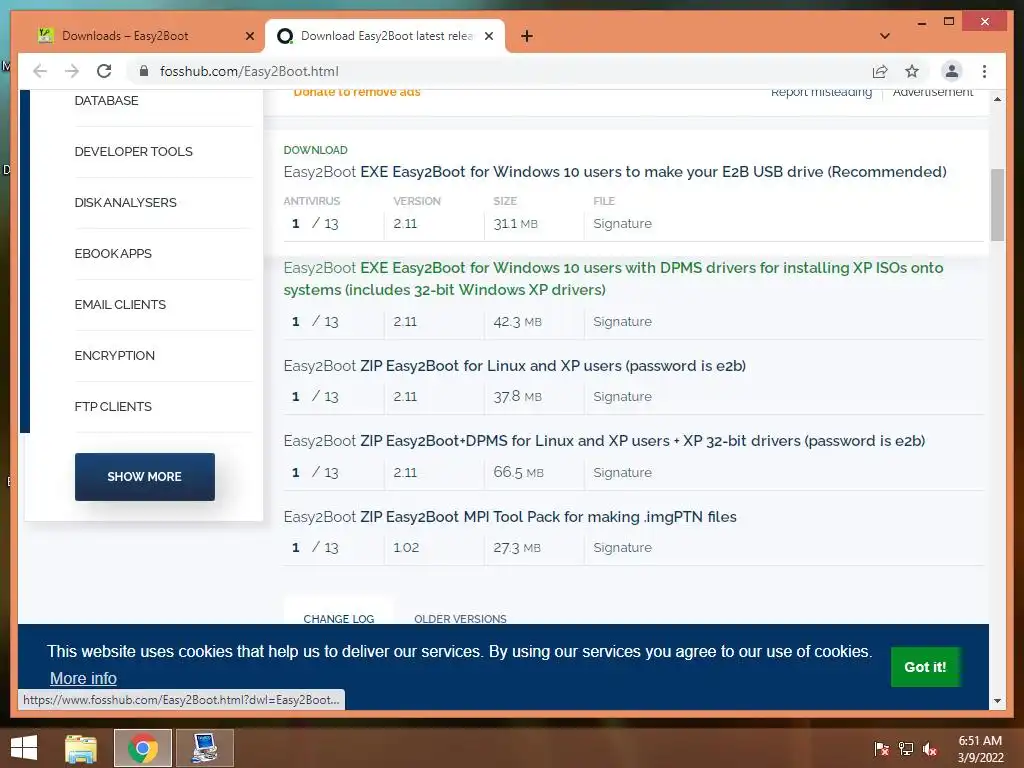Download Easy2Boot ZIP for Linux and XP users
Viewport: 1024px width, 768px height.
point(515,366)
